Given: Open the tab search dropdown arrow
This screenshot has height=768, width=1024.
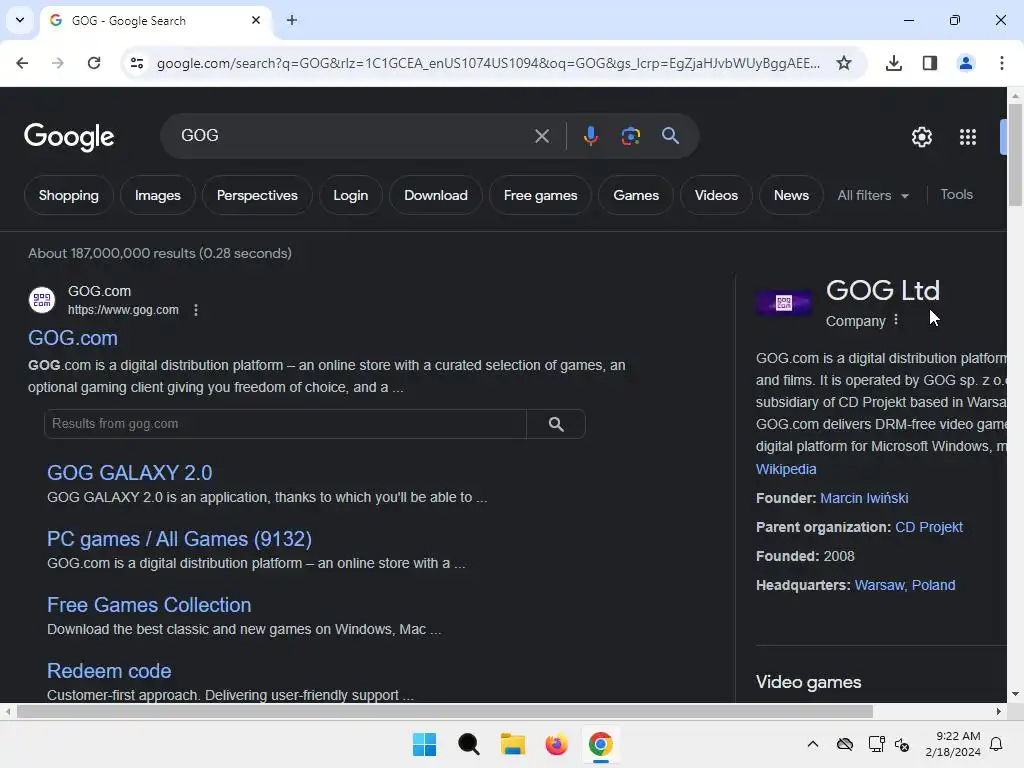Looking at the screenshot, I should click(20, 20).
